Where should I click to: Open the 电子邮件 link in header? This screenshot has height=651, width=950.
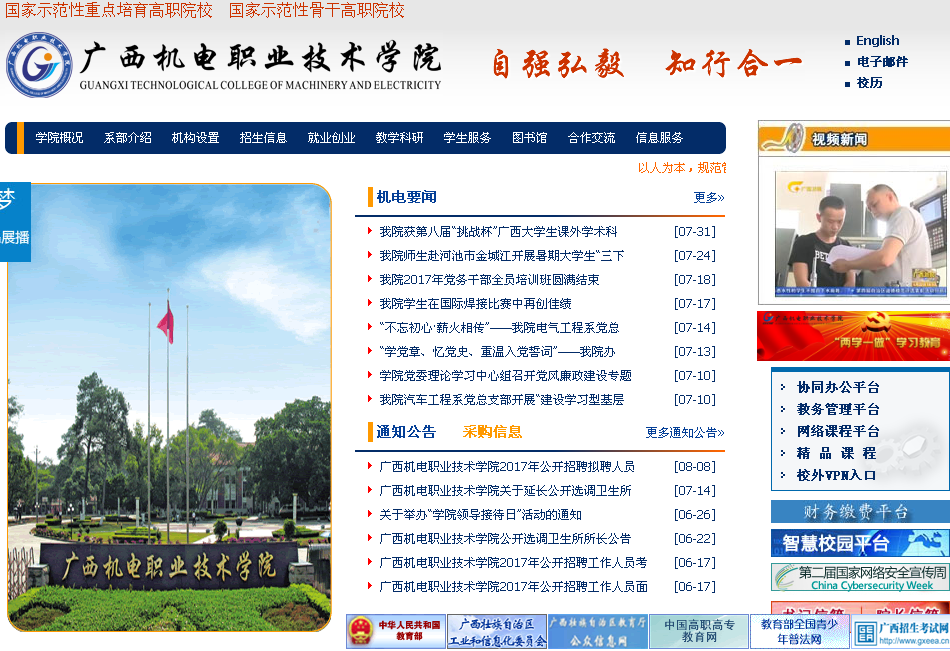click(x=882, y=62)
